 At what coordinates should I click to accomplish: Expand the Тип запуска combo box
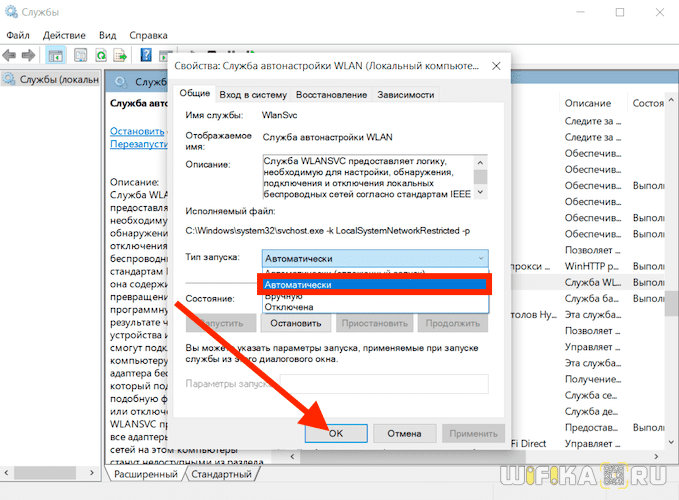375,258
